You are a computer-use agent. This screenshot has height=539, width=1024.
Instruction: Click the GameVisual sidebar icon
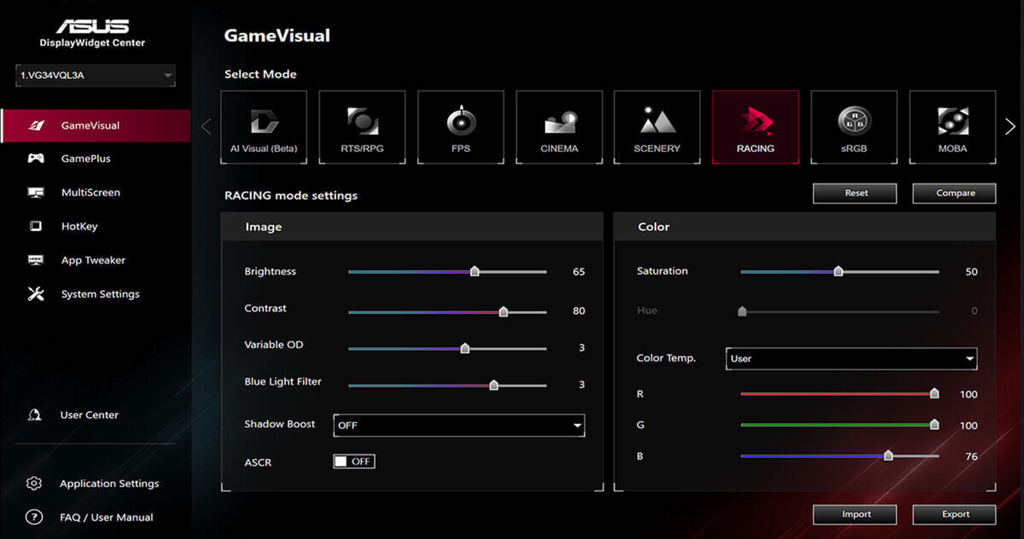click(36, 125)
